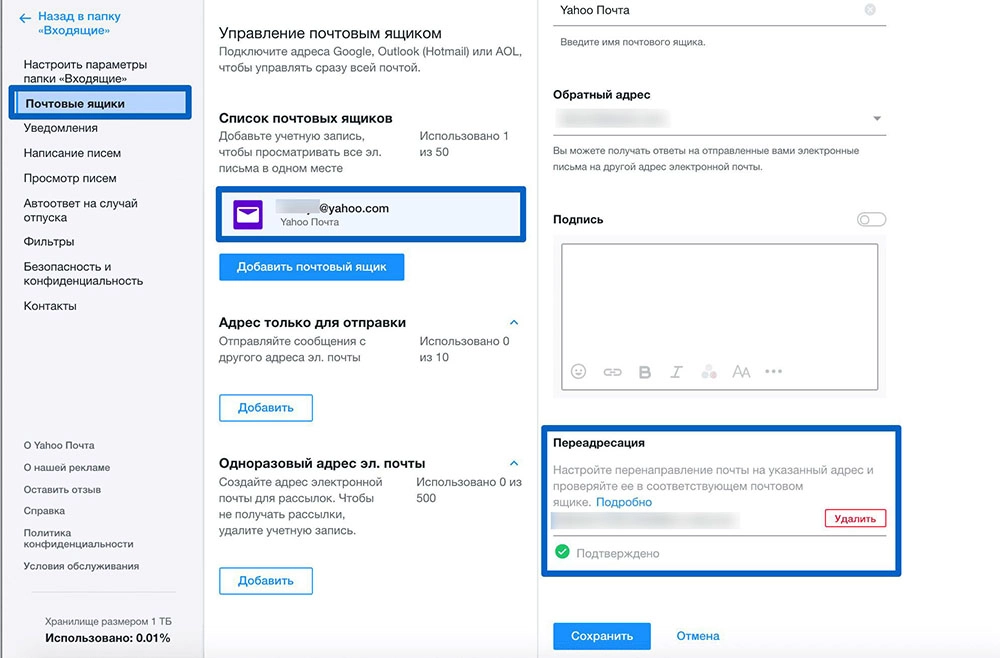Open text color picker in signature toolbar
This screenshot has width=1000, height=658.
tap(709, 372)
